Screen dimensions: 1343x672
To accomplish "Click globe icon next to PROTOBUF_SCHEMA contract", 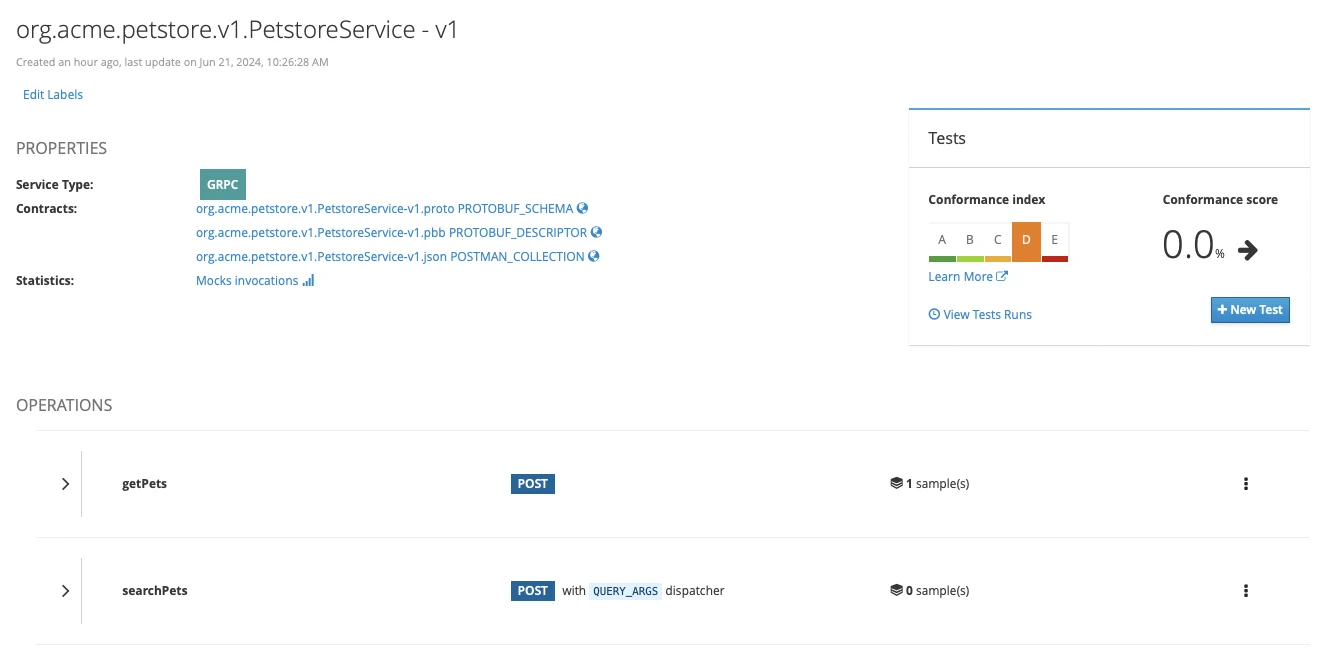I will pos(582,209).
